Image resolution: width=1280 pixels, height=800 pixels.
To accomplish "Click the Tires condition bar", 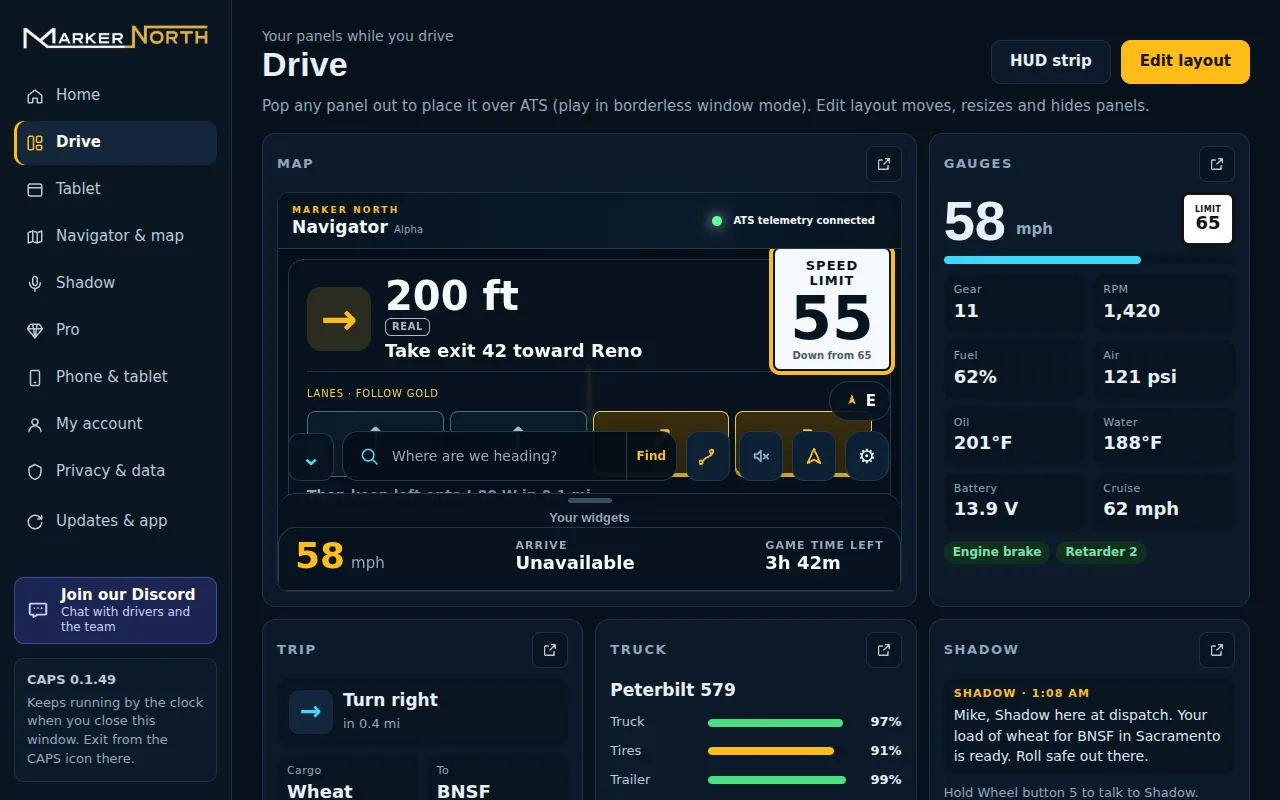I will [778, 751].
